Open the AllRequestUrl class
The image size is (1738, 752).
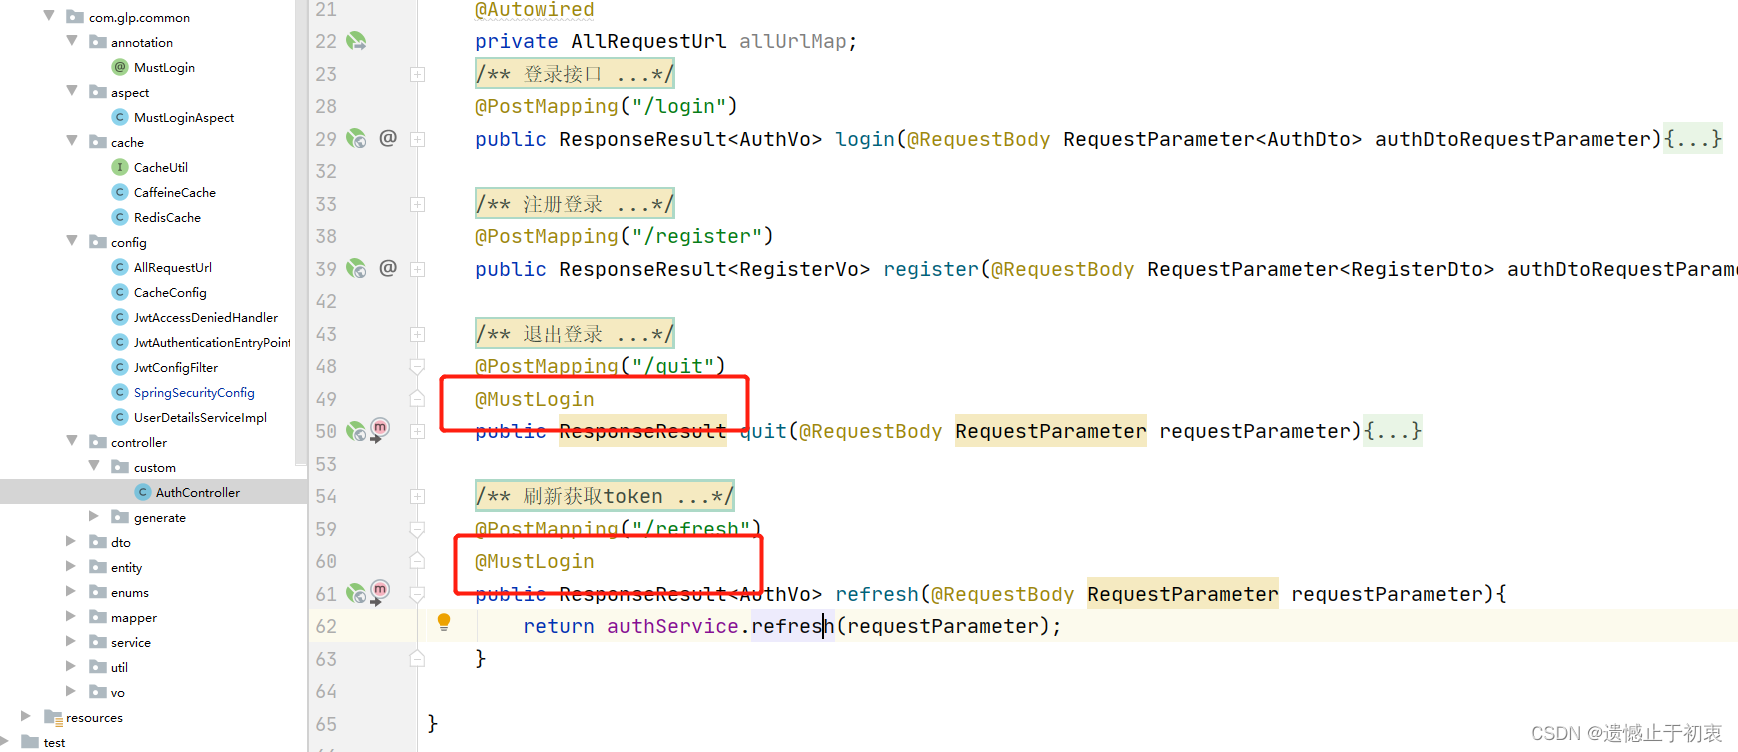click(x=173, y=267)
